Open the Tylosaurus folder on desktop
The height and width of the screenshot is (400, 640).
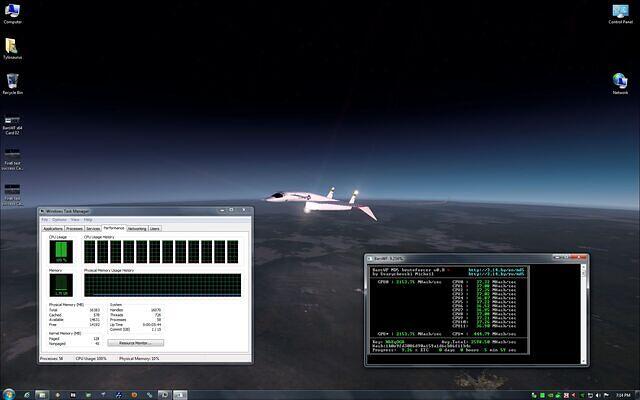tap(12, 48)
